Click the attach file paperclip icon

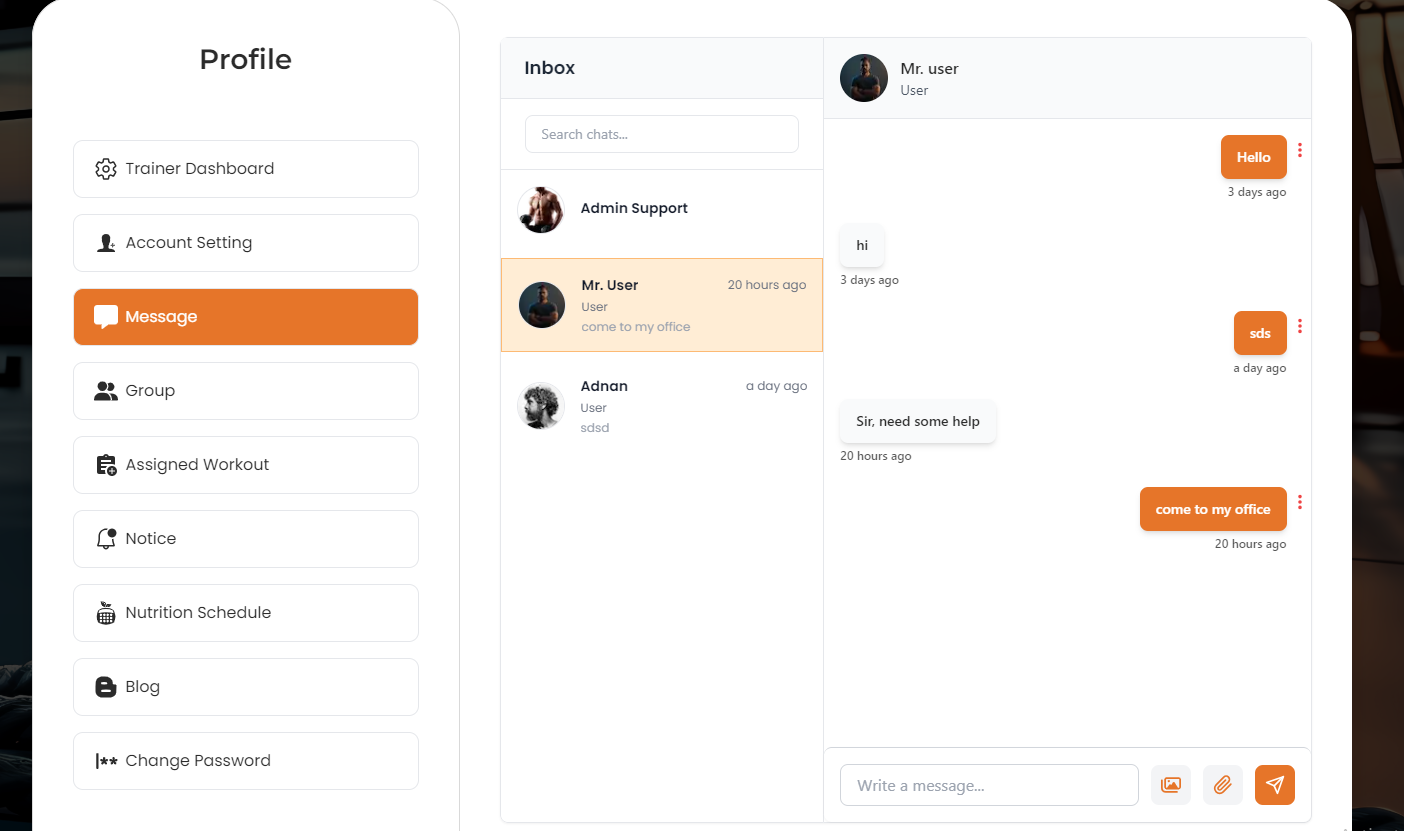(x=1222, y=785)
